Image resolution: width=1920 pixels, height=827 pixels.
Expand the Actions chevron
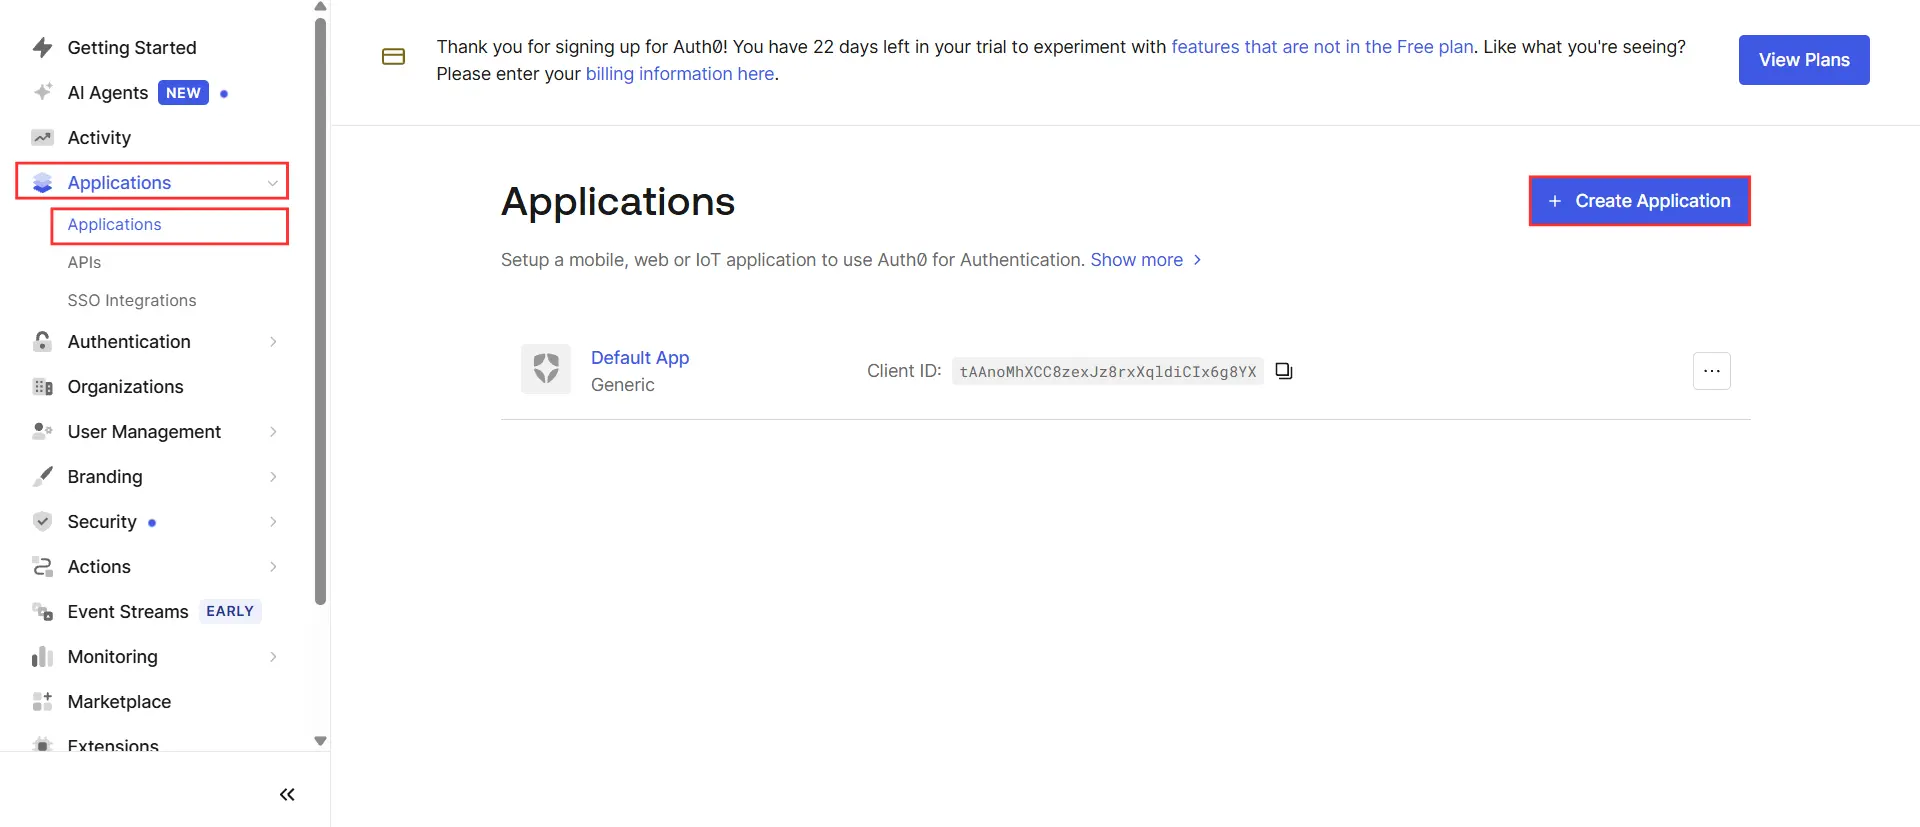[x=273, y=567]
